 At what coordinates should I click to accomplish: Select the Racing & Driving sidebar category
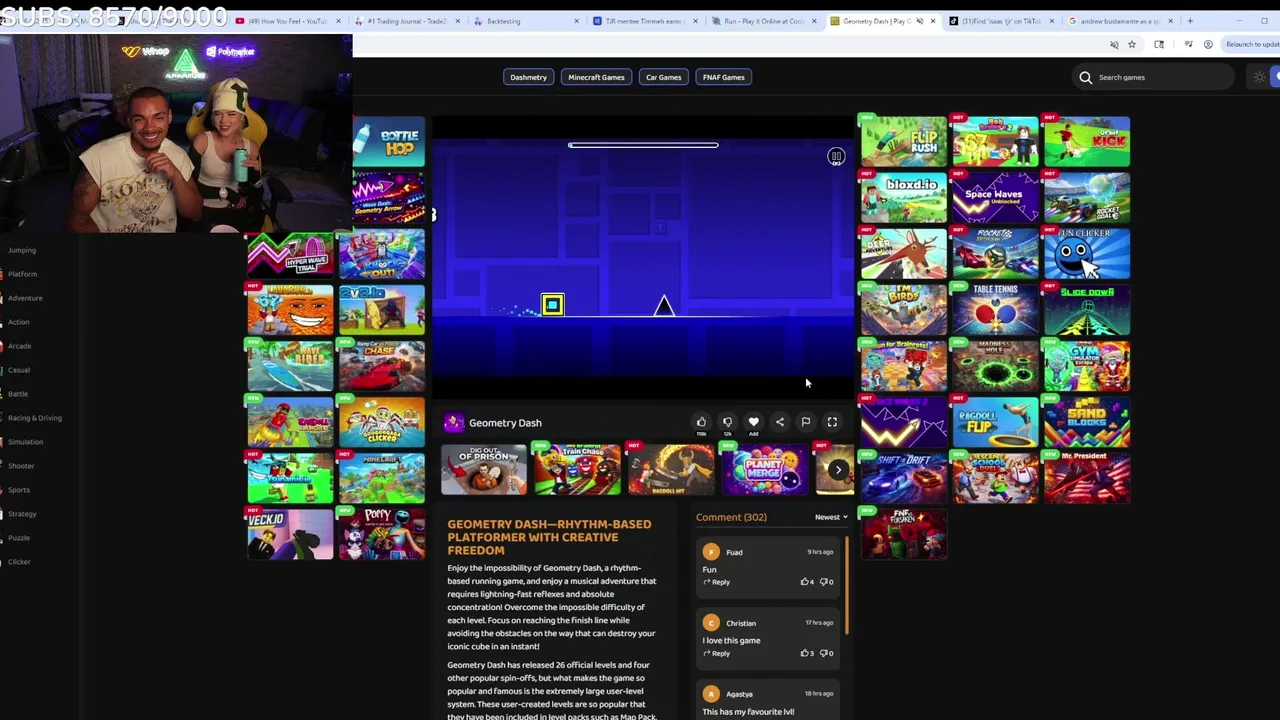(x=34, y=418)
